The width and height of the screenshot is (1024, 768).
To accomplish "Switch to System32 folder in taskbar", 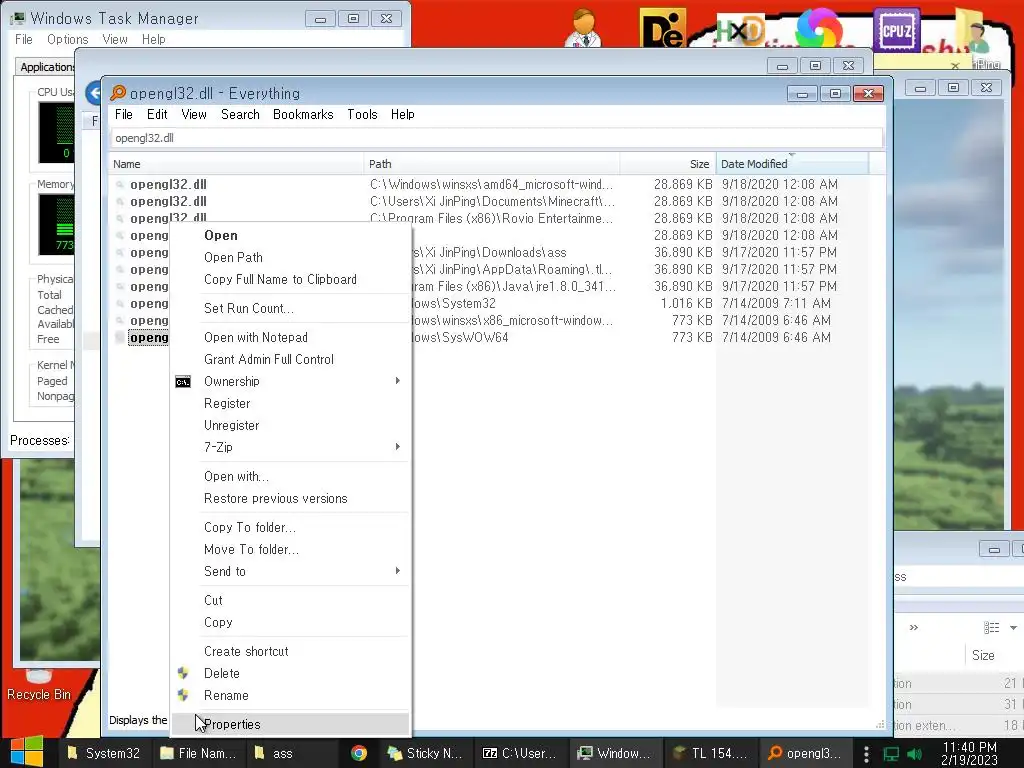I will coord(103,753).
